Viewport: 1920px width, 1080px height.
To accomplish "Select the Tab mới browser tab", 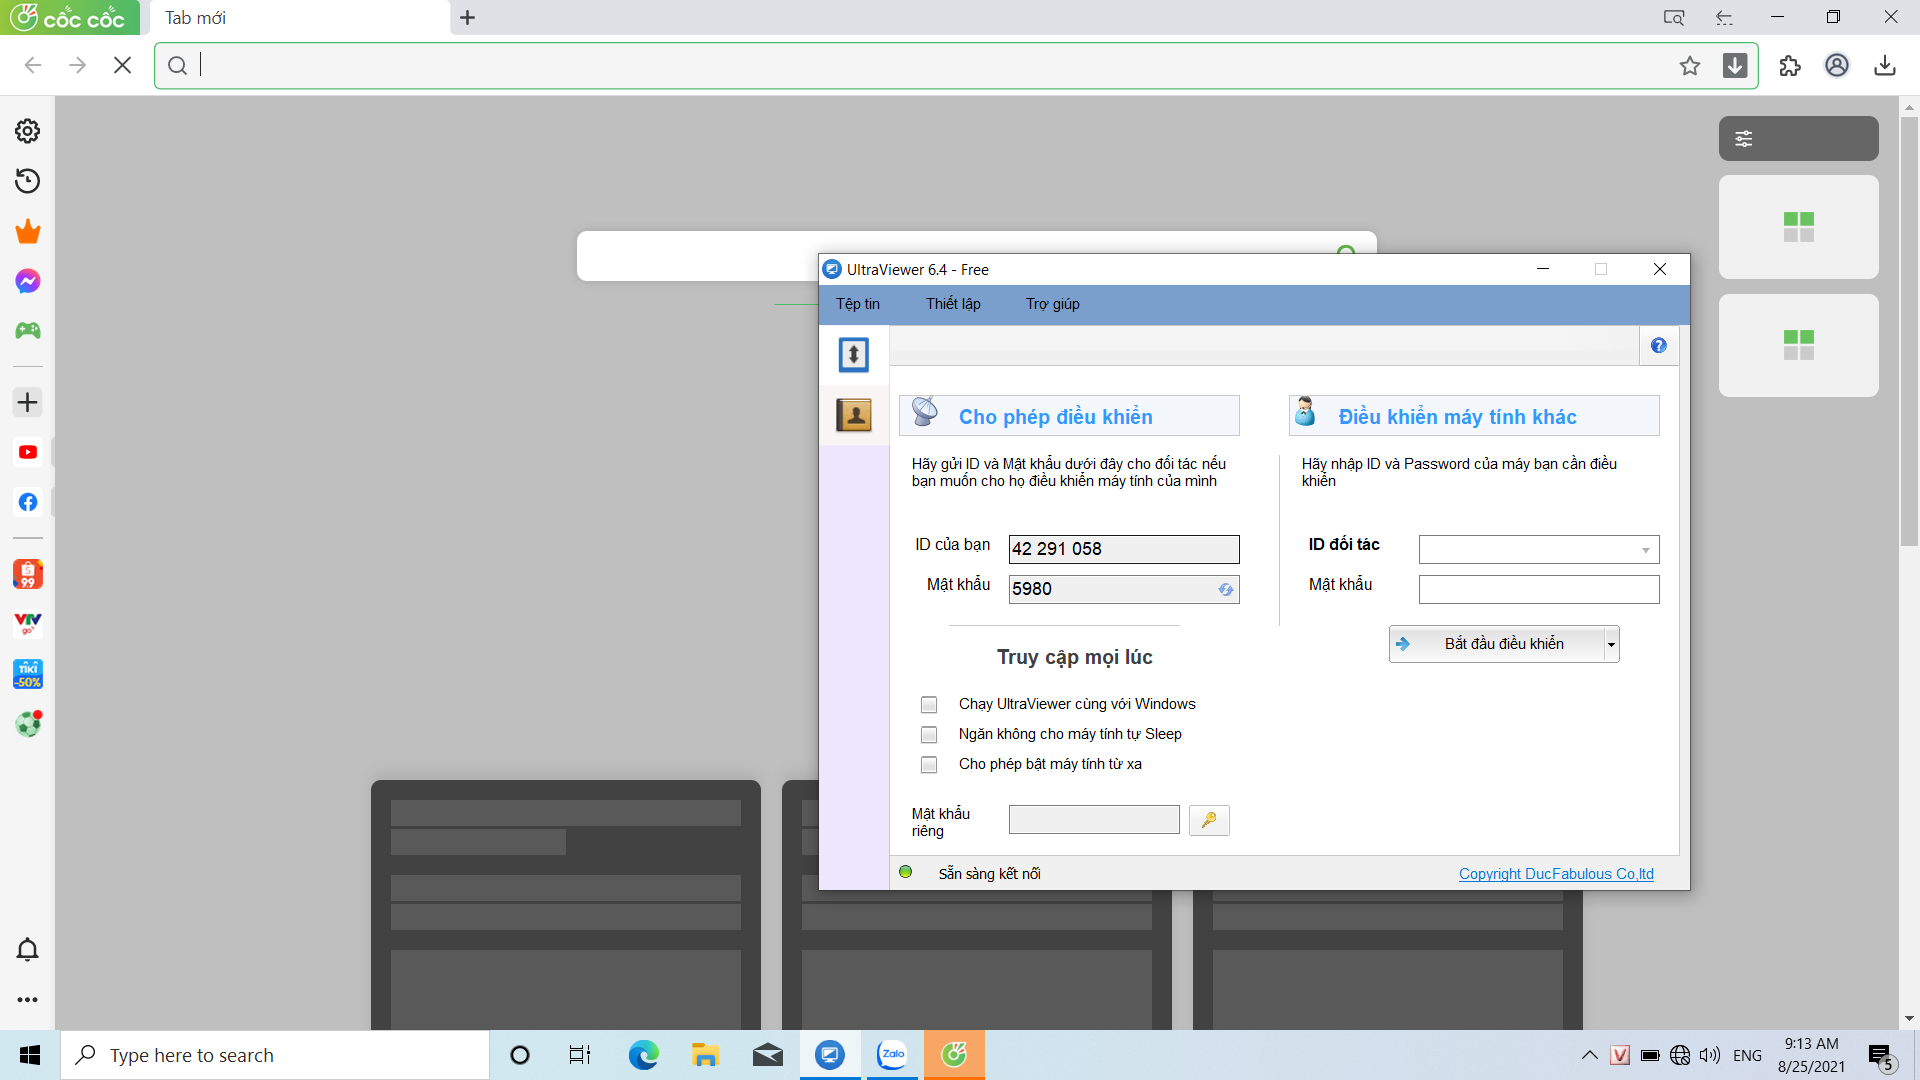I will click(x=300, y=18).
